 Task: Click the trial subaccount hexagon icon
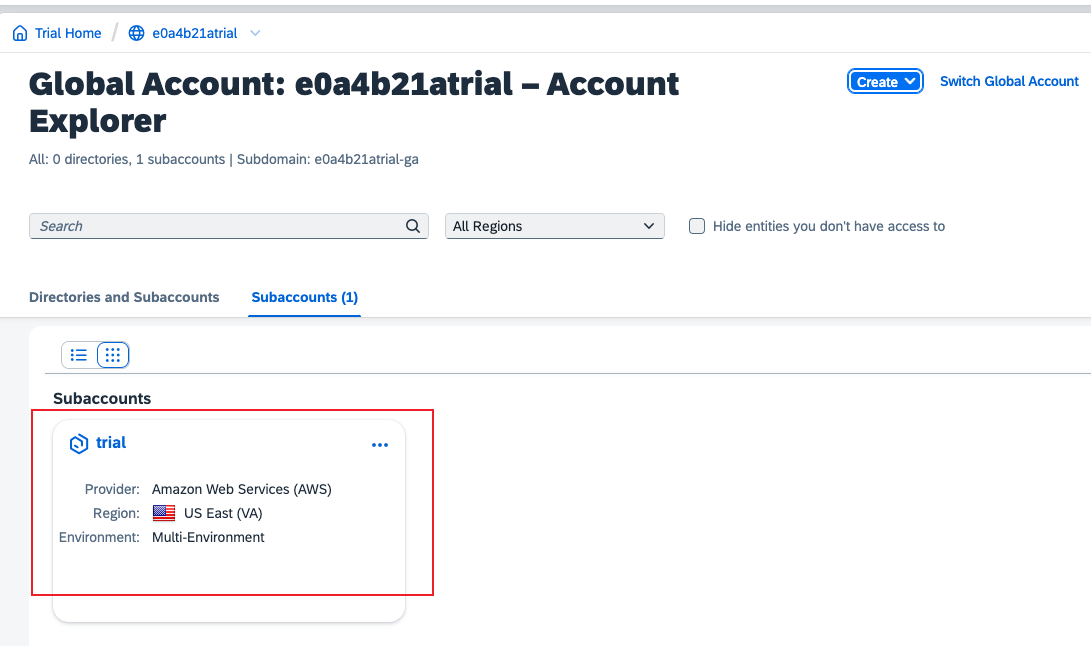79,444
